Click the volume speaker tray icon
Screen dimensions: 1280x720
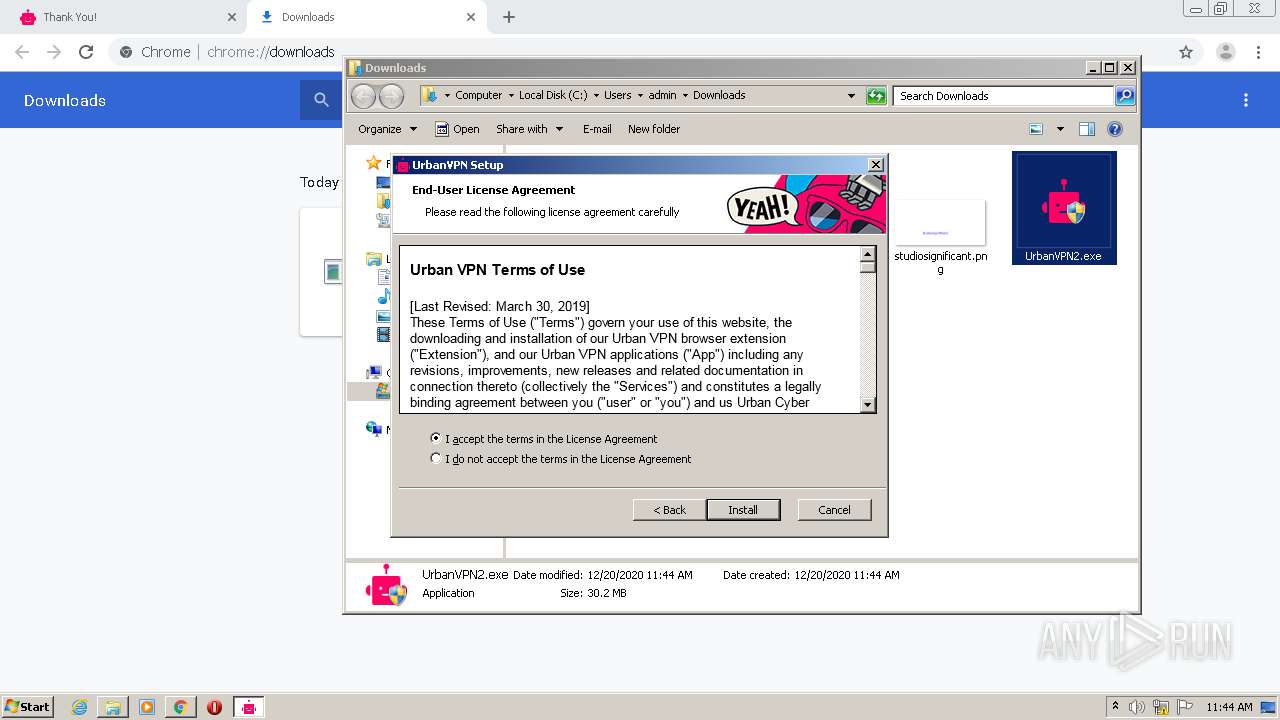pyautogui.click(x=1138, y=707)
